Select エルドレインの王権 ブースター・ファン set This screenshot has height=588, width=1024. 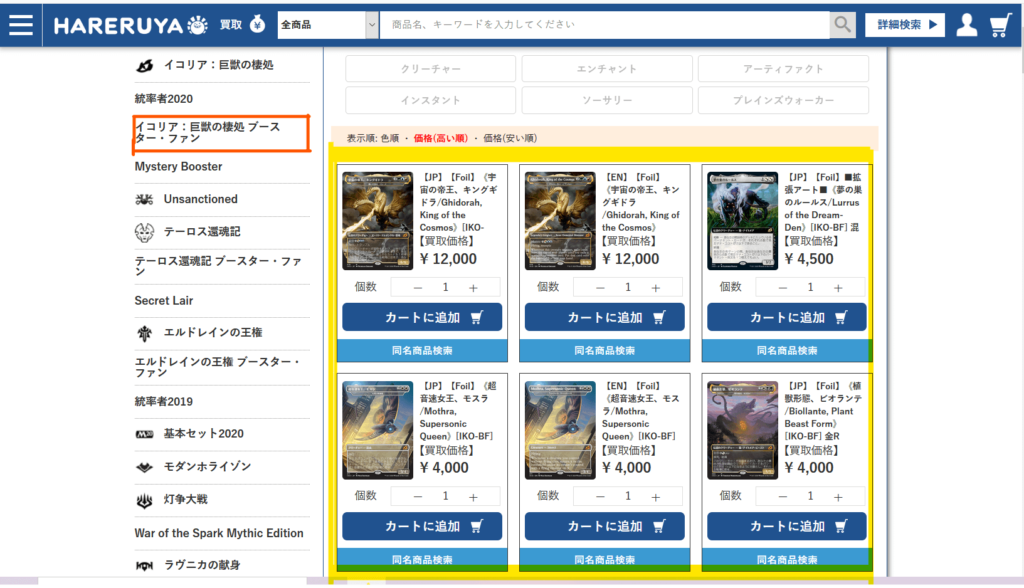coord(217,367)
